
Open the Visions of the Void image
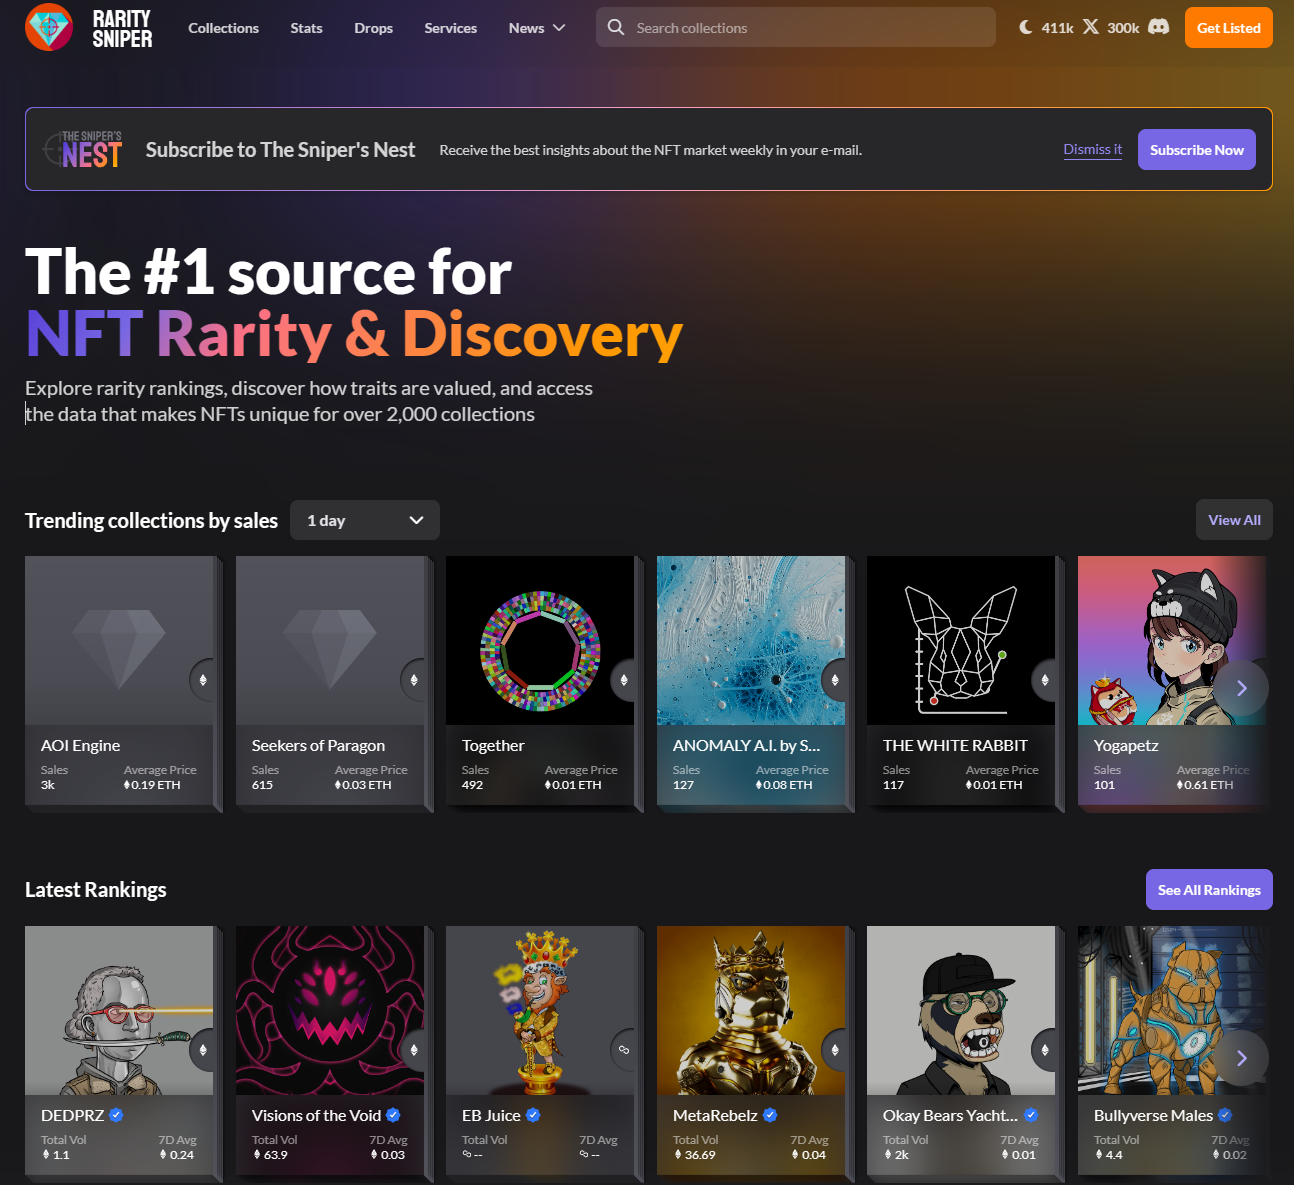pos(330,1011)
